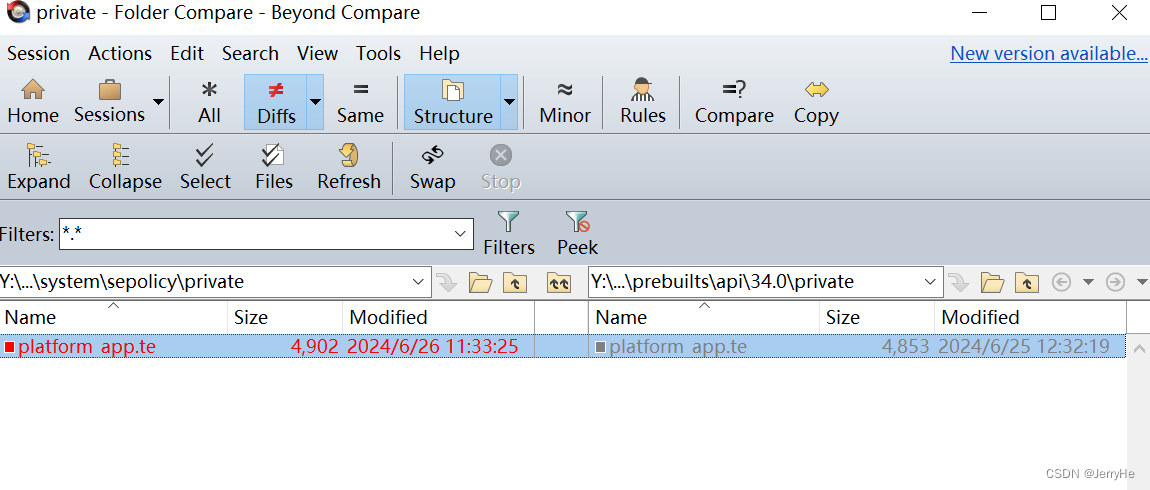Screen dimensions: 1150x490
Task: Toggle the Diffs display filter
Action: click(276, 102)
